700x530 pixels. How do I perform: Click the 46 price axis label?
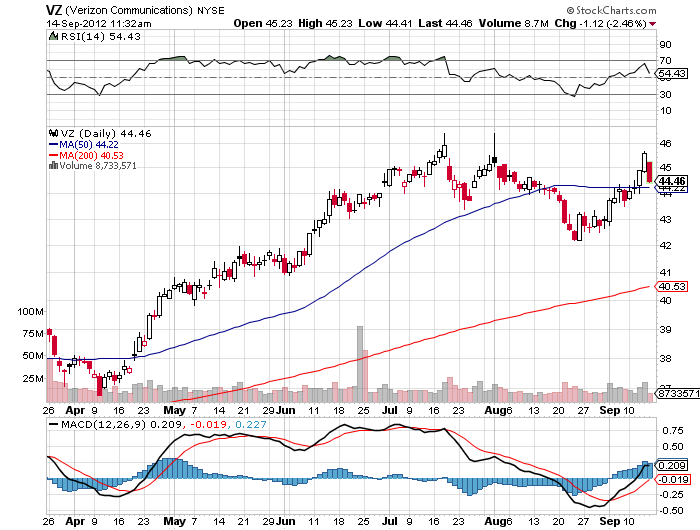(x=665, y=143)
